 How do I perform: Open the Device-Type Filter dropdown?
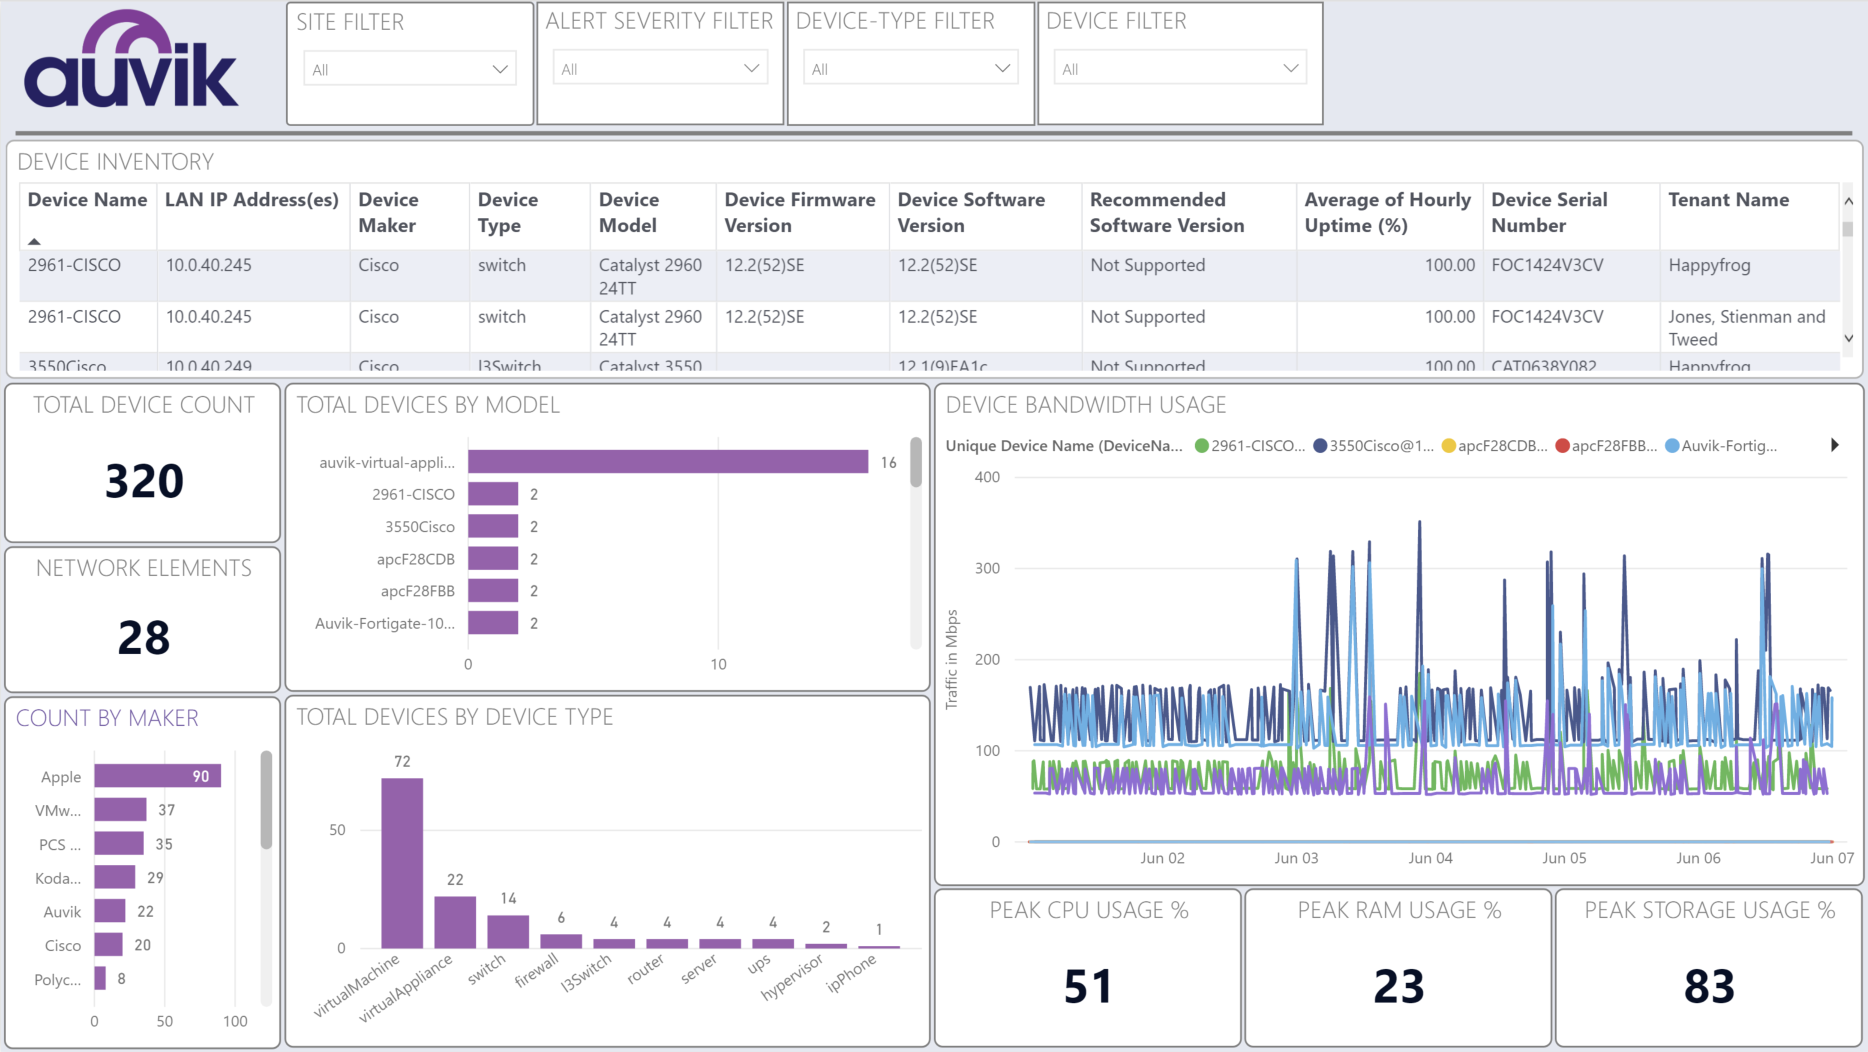(x=1001, y=67)
